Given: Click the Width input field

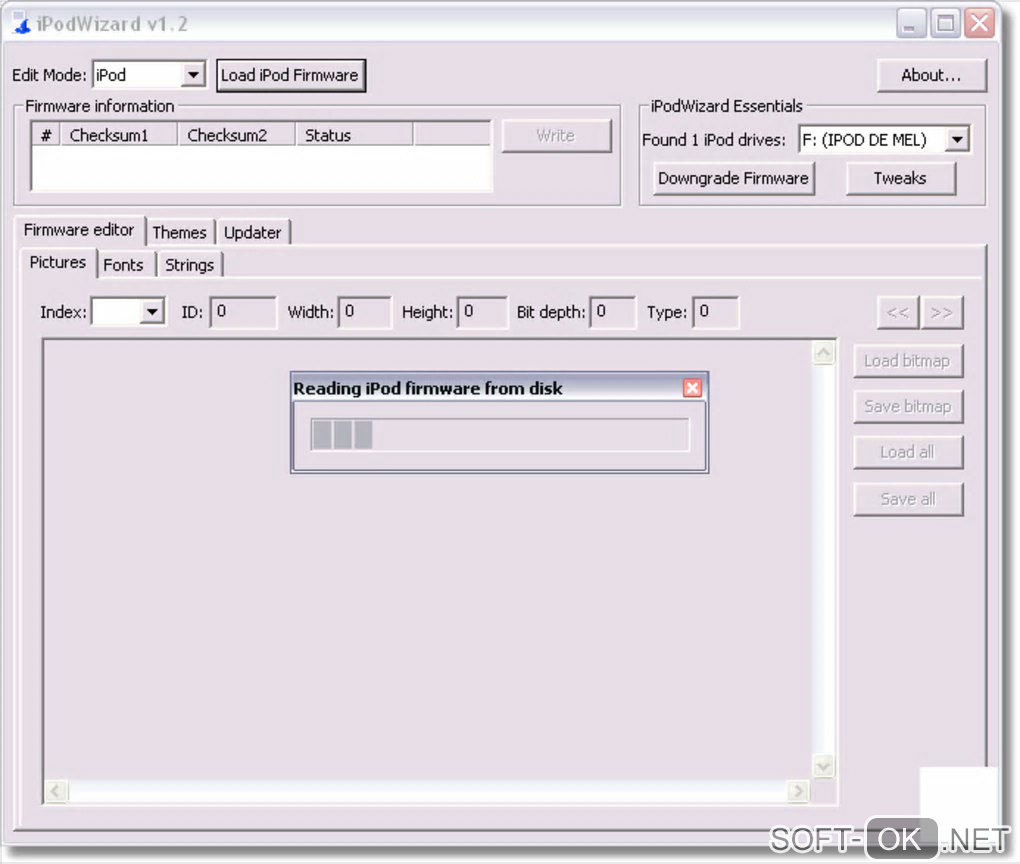Looking at the screenshot, I should point(365,312).
